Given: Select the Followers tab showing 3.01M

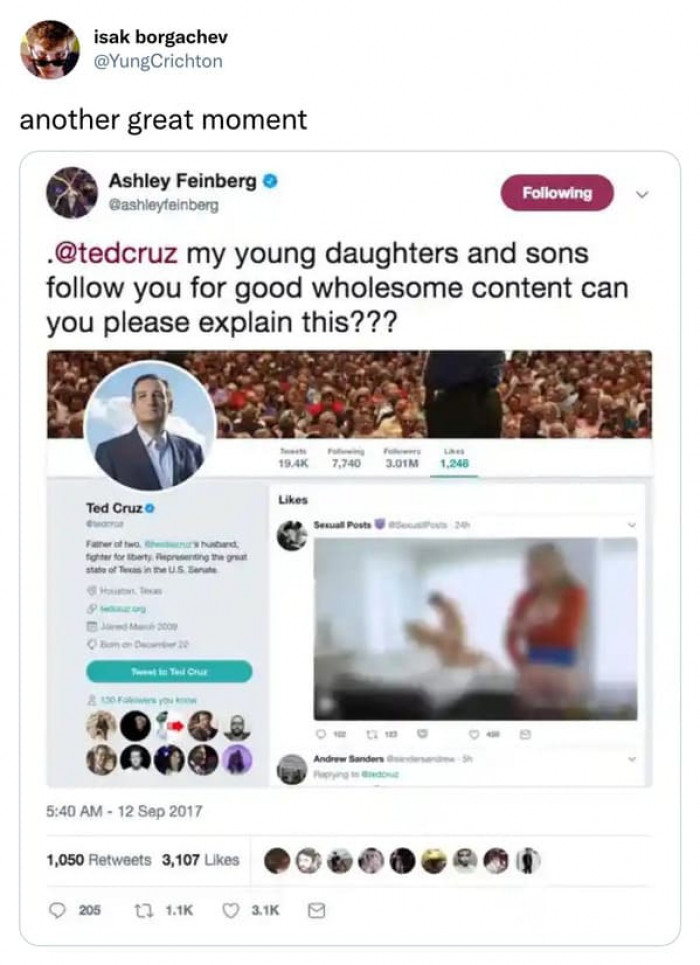Looking at the screenshot, I should 401,458.
